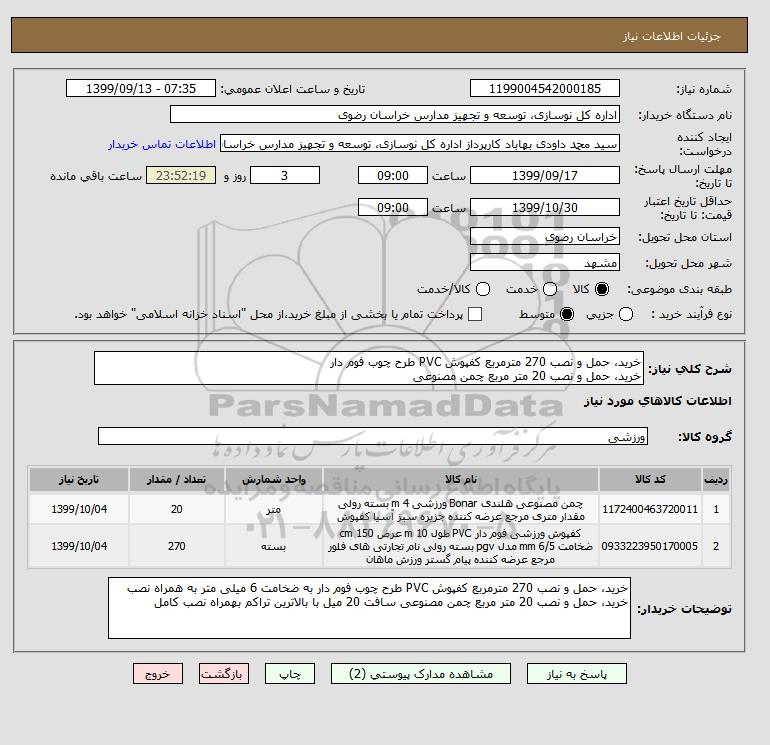Screen dimensions: 770x745
Task: Click the جزئیات اطلاعات نیاز page header
Action: tap(671, 37)
